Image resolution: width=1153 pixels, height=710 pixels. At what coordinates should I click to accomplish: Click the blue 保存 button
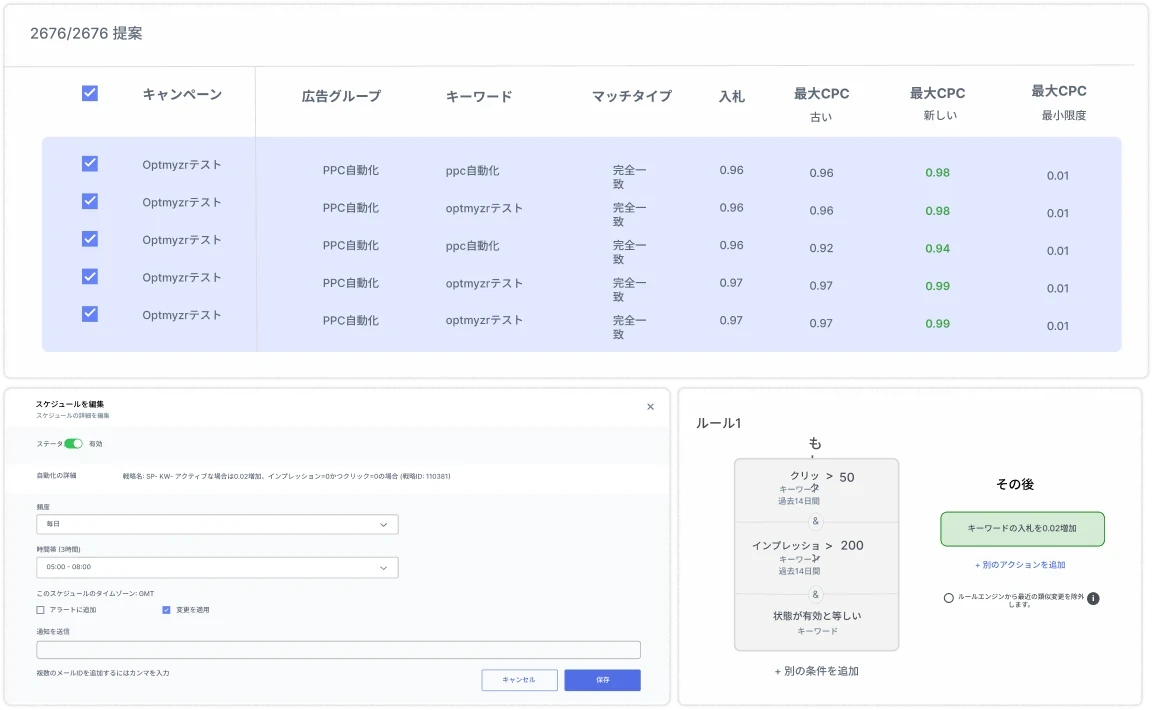(x=602, y=680)
